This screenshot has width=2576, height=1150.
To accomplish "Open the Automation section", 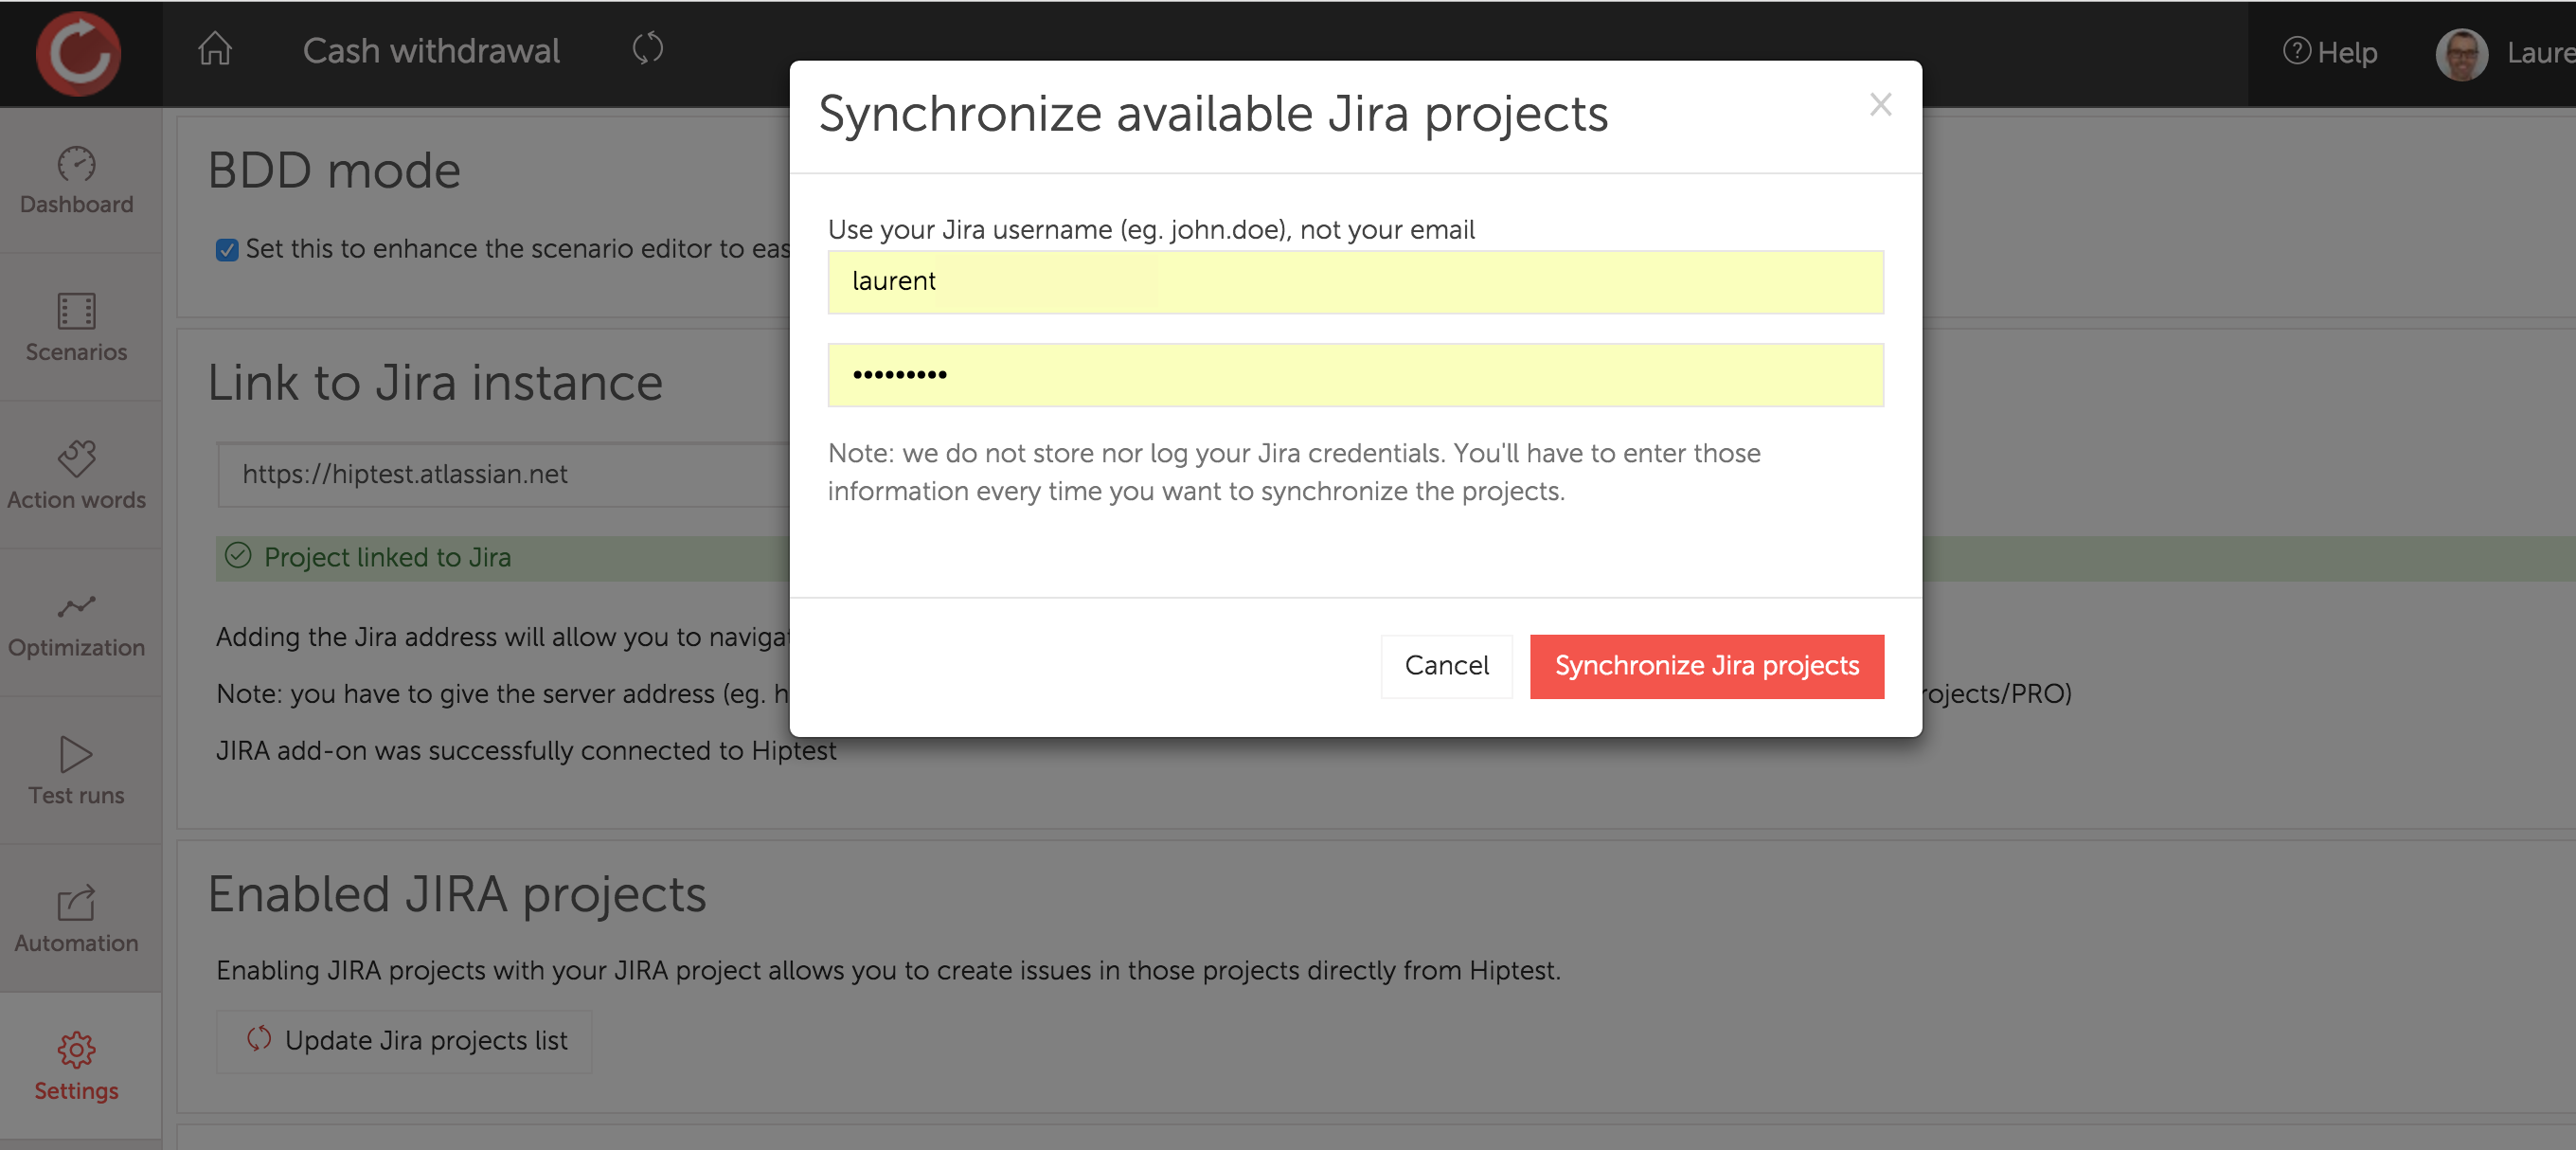I will pos(77,919).
